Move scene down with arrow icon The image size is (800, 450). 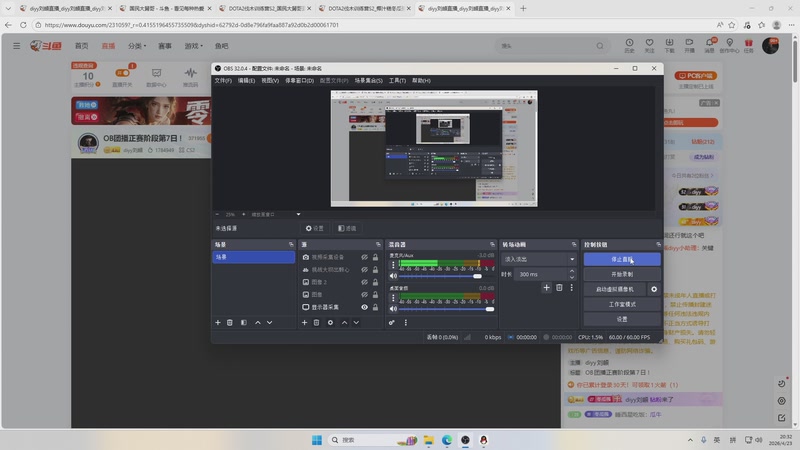point(269,322)
